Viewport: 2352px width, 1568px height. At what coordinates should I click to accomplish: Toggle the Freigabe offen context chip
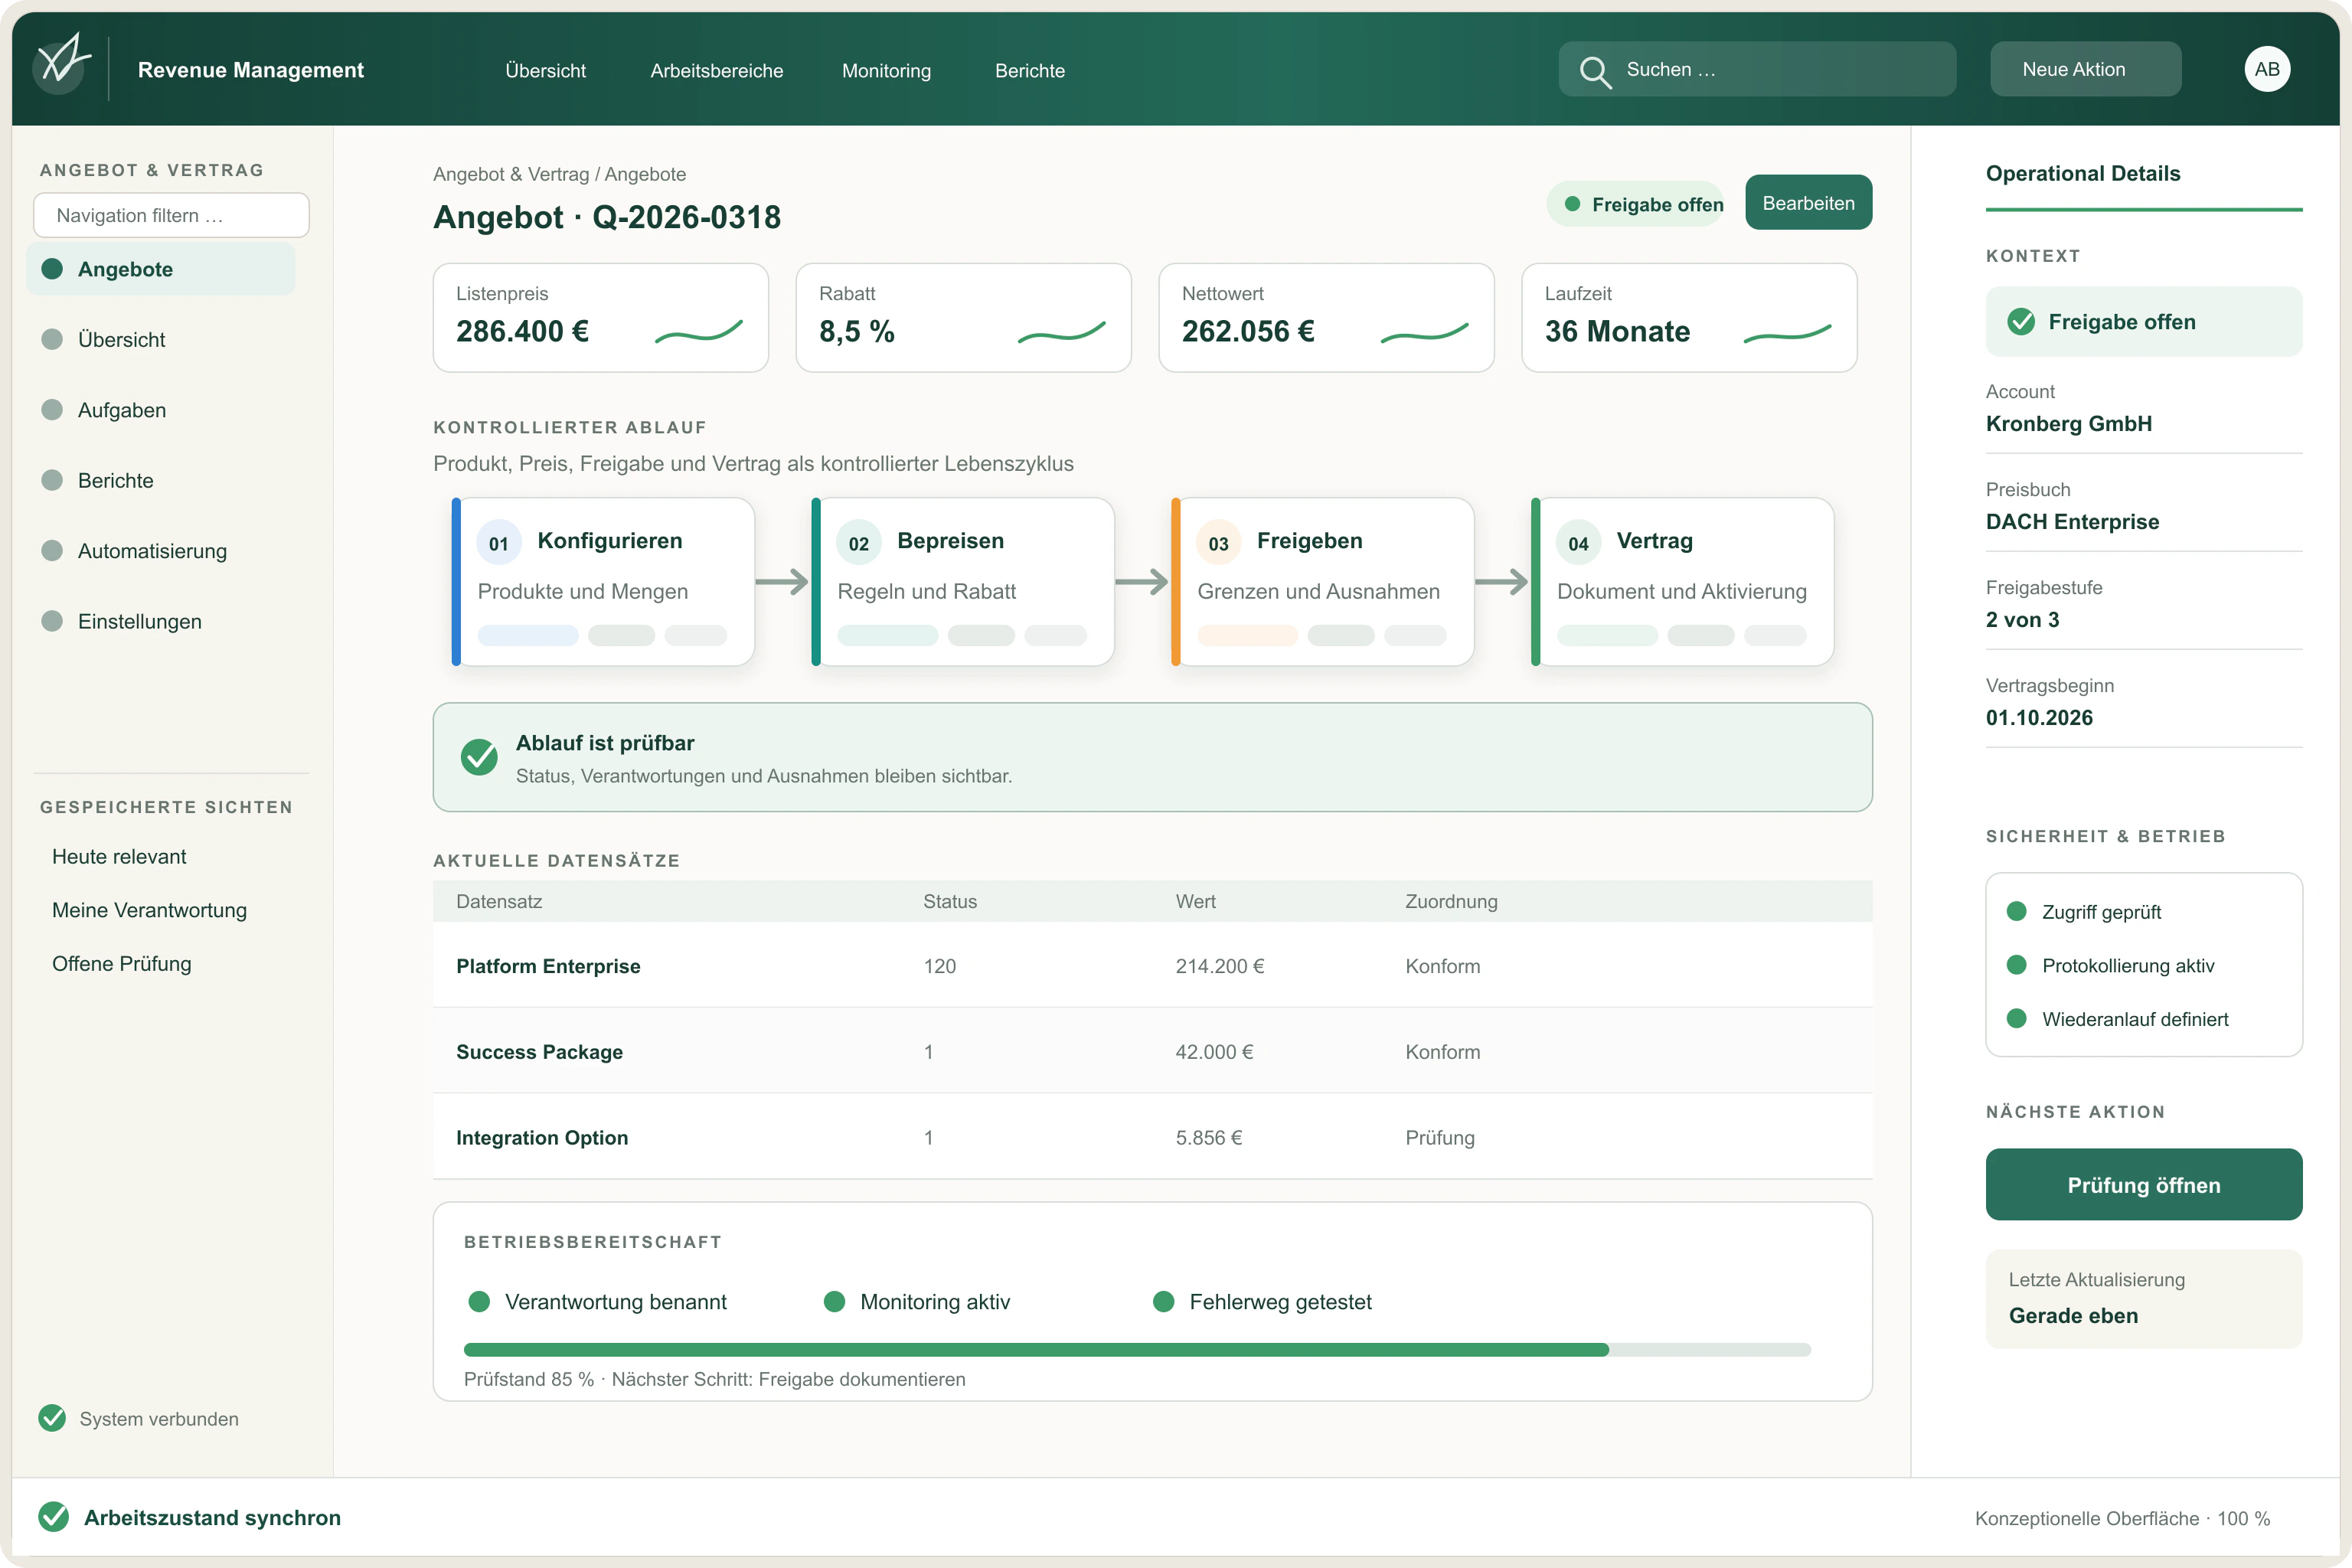click(x=2143, y=321)
